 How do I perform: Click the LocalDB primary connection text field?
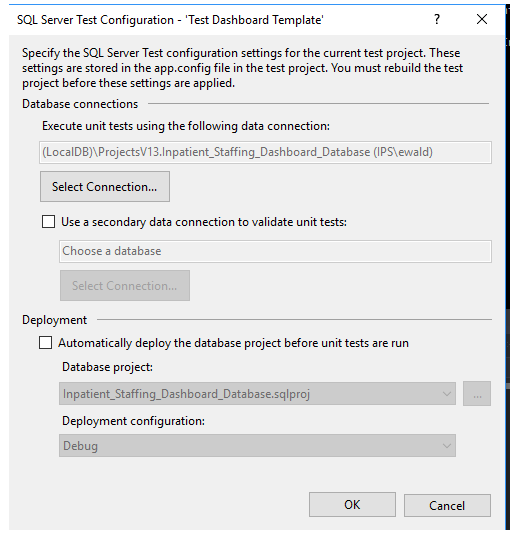pyautogui.click(x=265, y=152)
